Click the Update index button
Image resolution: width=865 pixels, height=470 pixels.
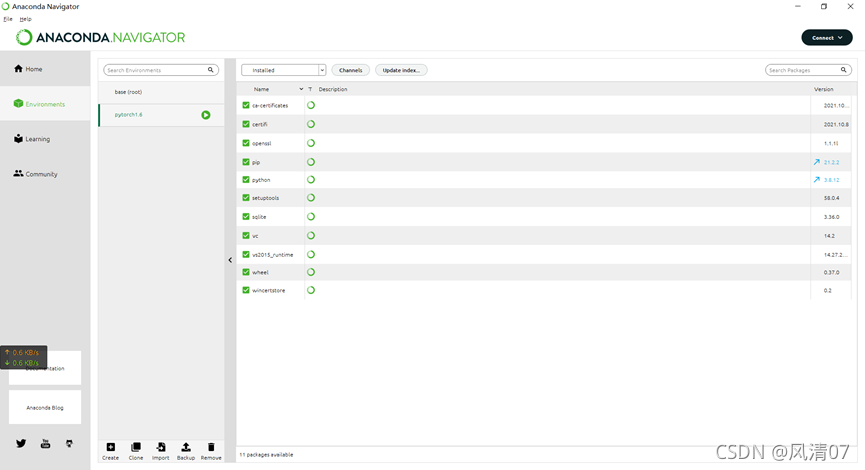pyautogui.click(x=401, y=70)
